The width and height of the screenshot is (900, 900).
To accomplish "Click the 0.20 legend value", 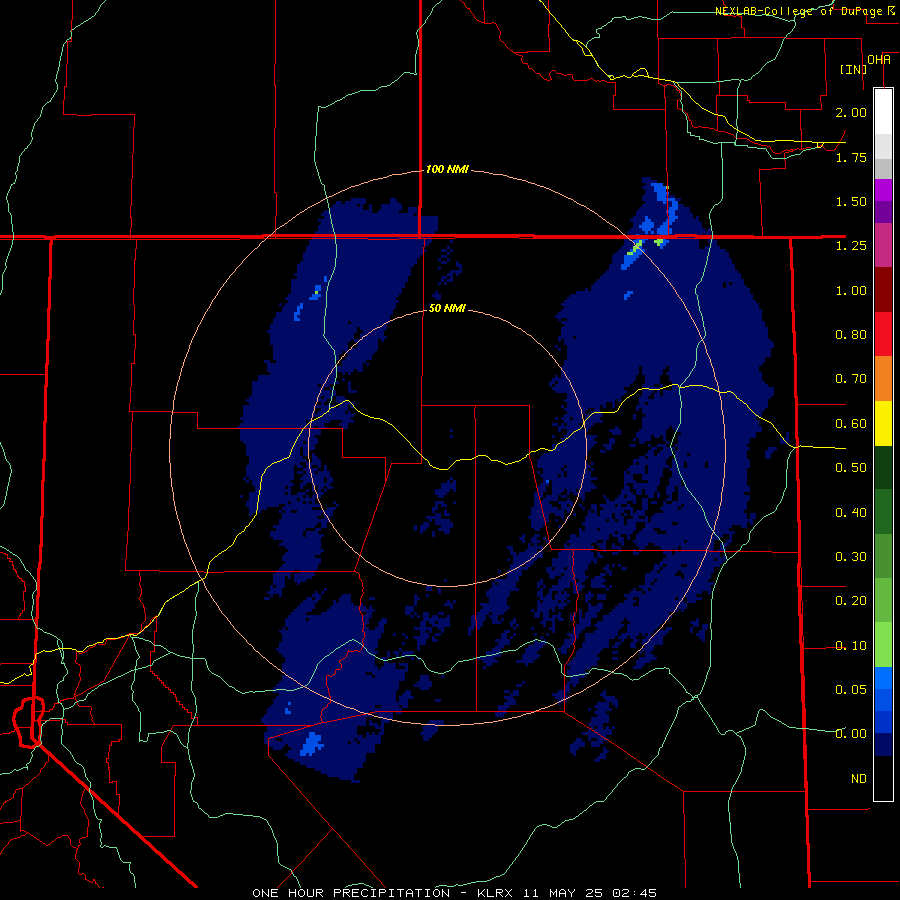I will tap(851, 601).
